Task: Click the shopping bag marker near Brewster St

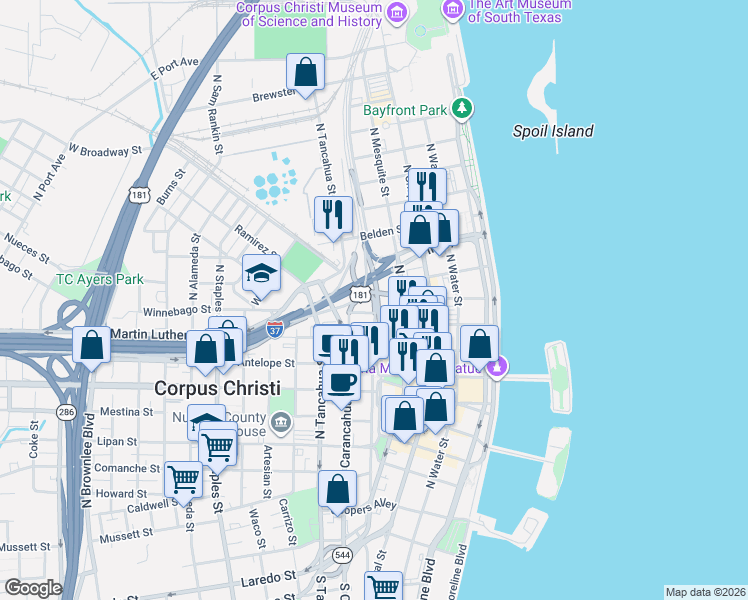Action: [305, 75]
